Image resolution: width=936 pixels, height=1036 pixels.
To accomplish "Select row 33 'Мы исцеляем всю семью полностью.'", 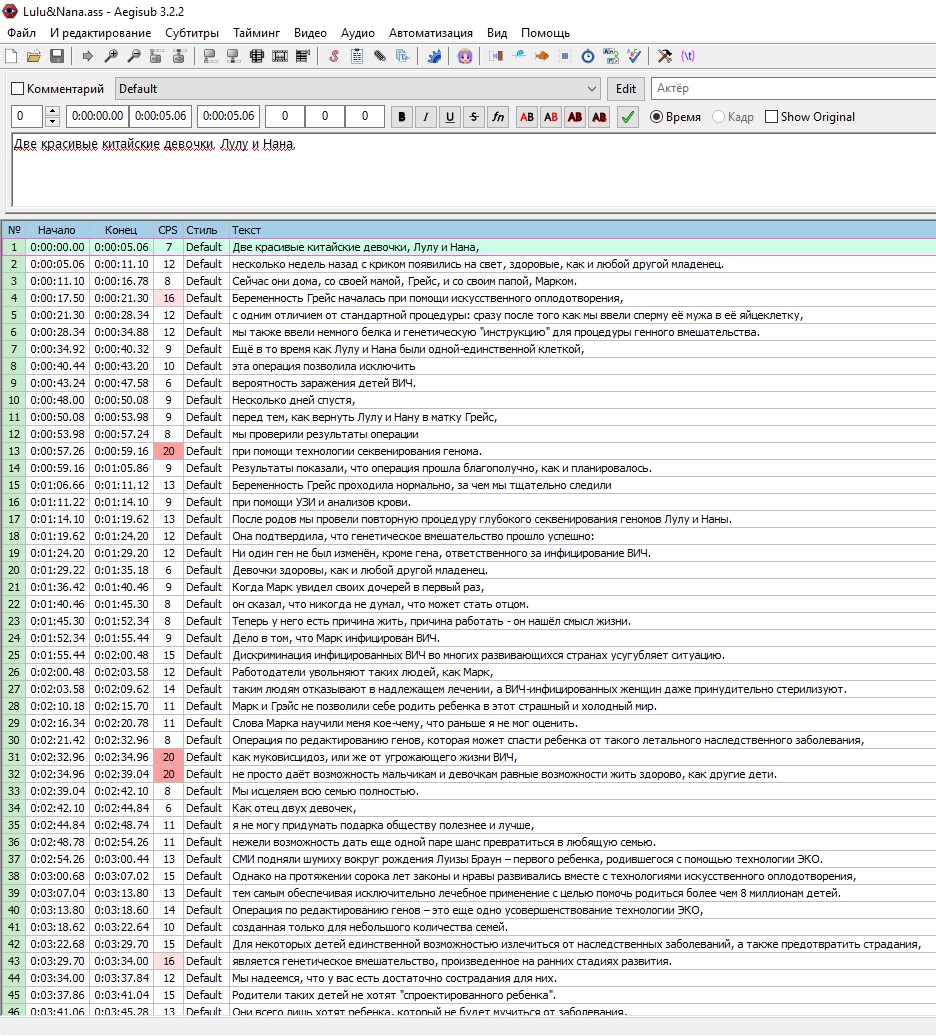I will [468, 792].
